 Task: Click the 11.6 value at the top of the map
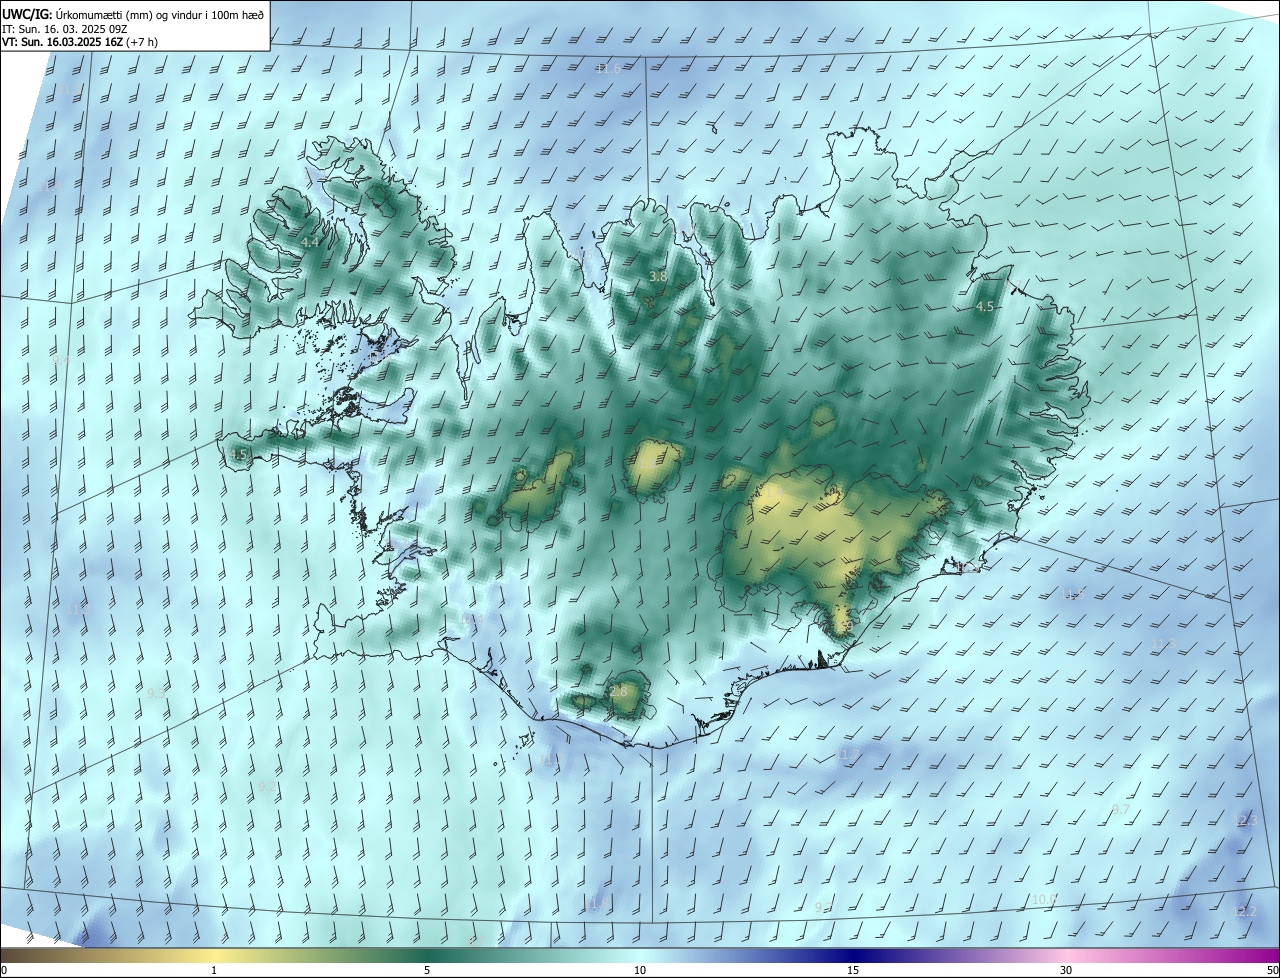point(608,69)
